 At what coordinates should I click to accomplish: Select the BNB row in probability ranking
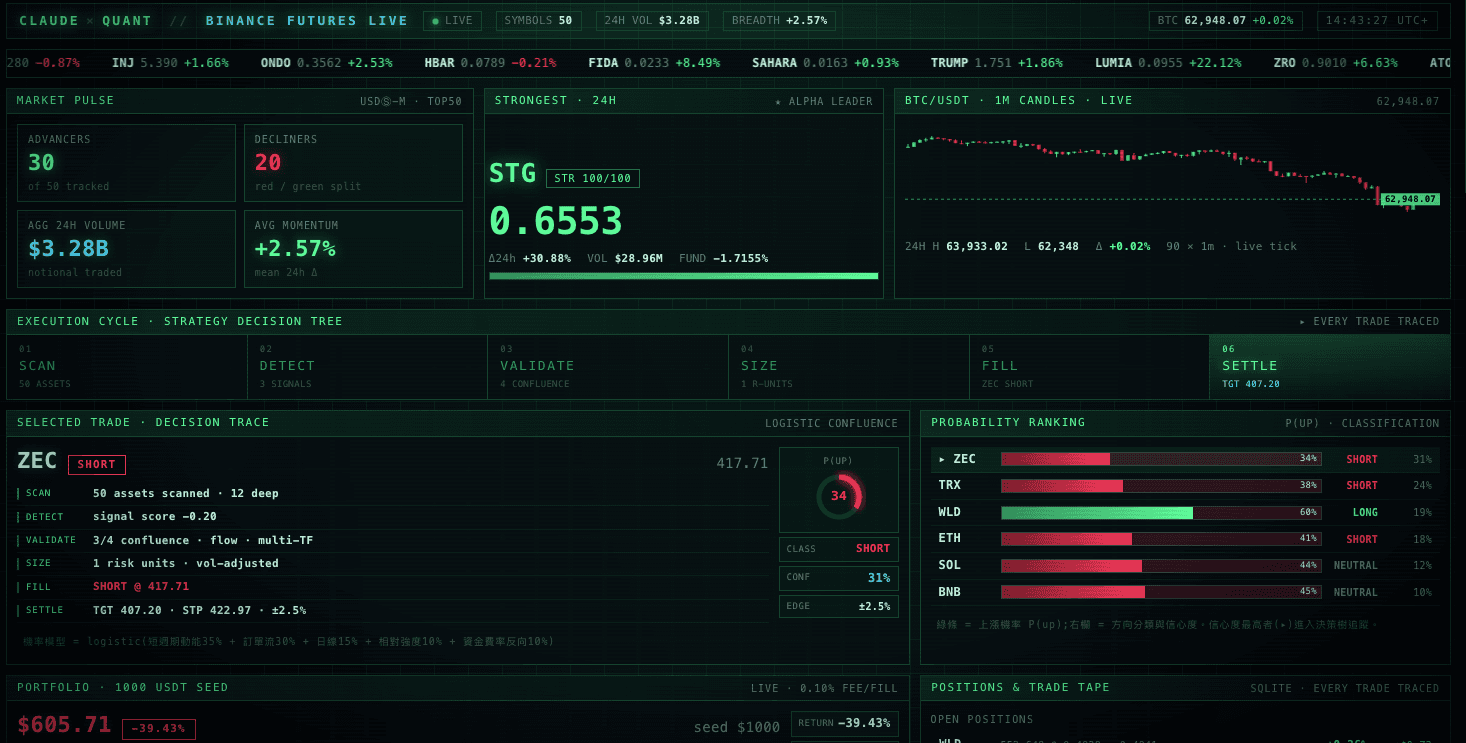coord(1185,592)
